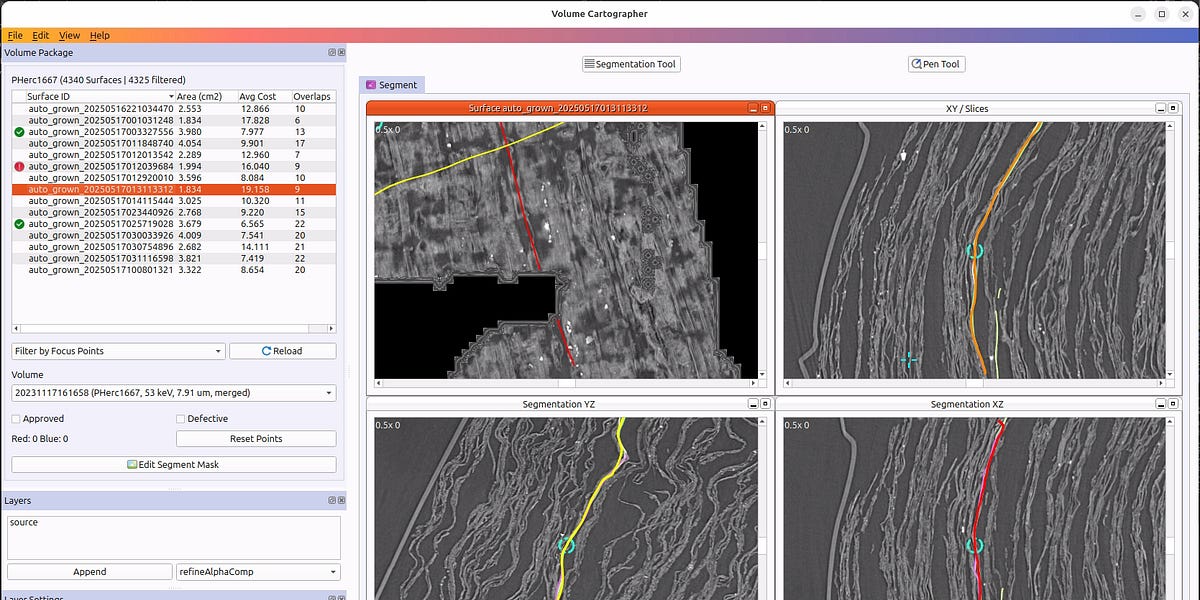Viewport: 1200px width, 600px height.
Task: Click green check icon of auto_grown_20250517003327556
Action: (19, 132)
